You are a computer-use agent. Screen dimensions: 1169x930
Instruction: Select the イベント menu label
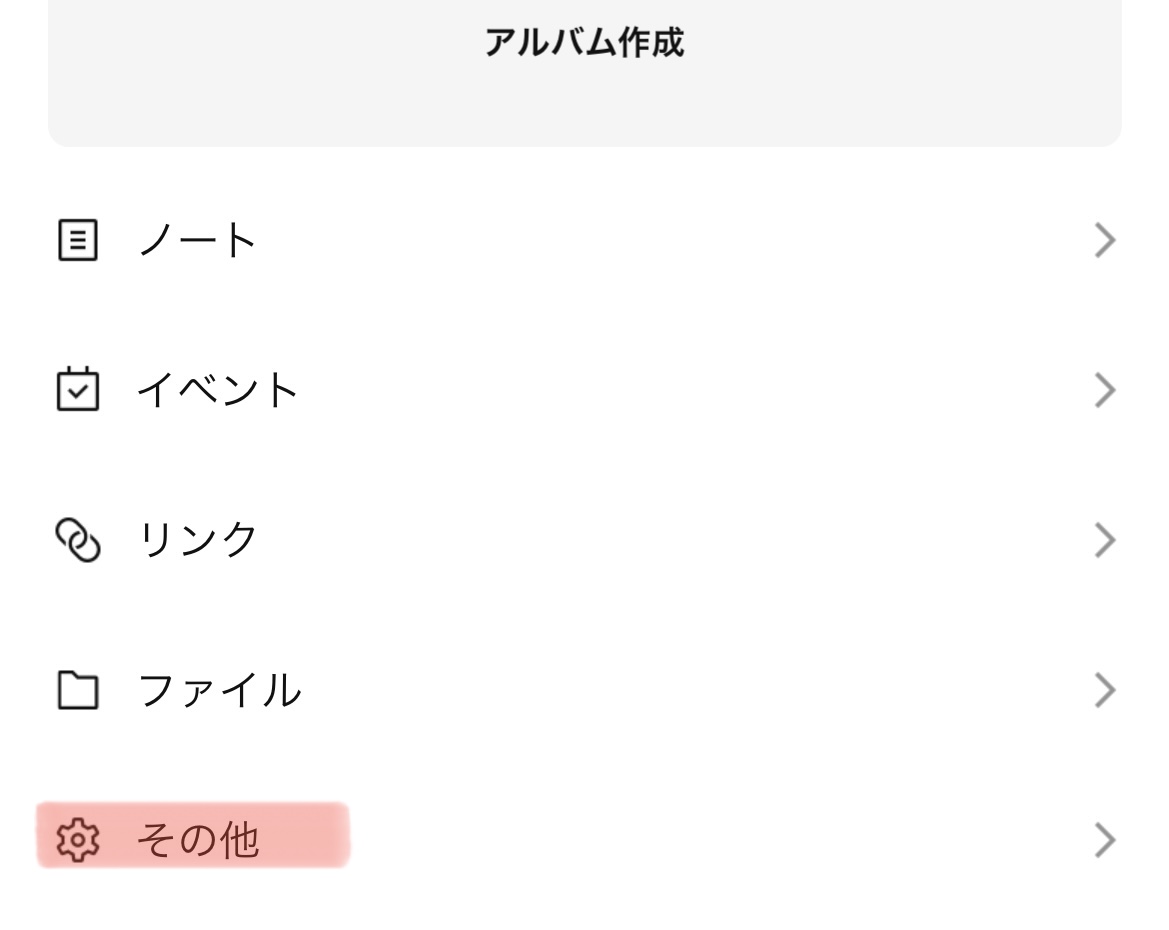click(x=218, y=390)
